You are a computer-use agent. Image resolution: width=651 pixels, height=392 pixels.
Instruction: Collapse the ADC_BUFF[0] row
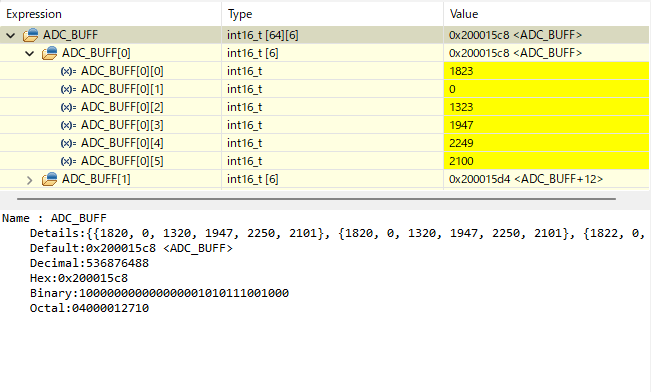pyautogui.click(x=29, y=53)
